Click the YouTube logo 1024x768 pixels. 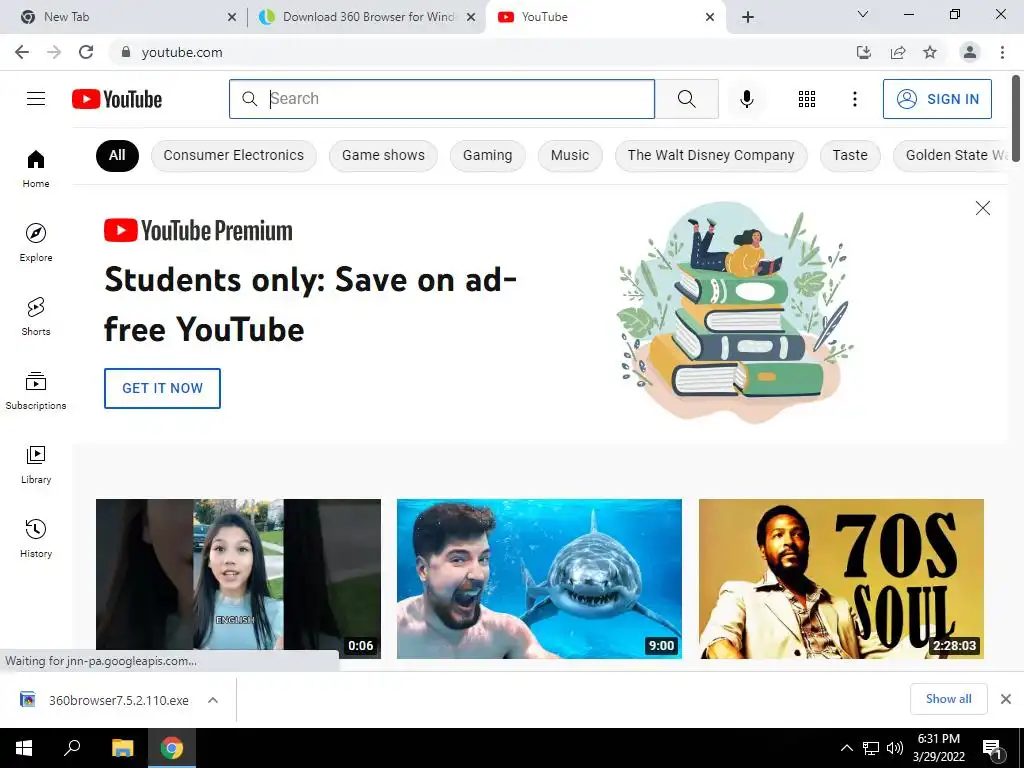pyautogui.click(x=117, y=99)
